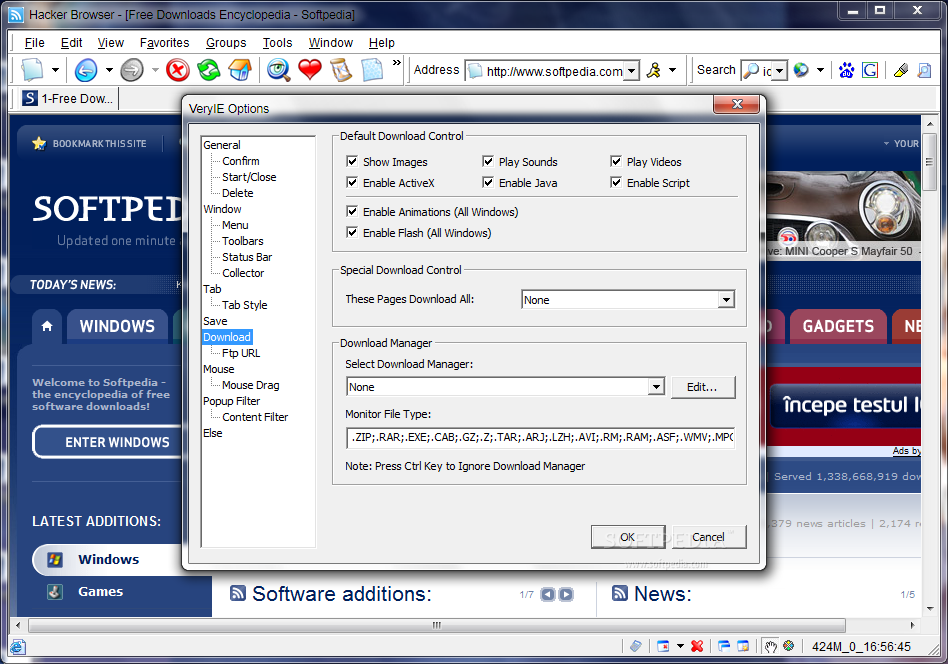
Task: Click the cascade windows icon in status bar
Action: (x=724, y=646)
